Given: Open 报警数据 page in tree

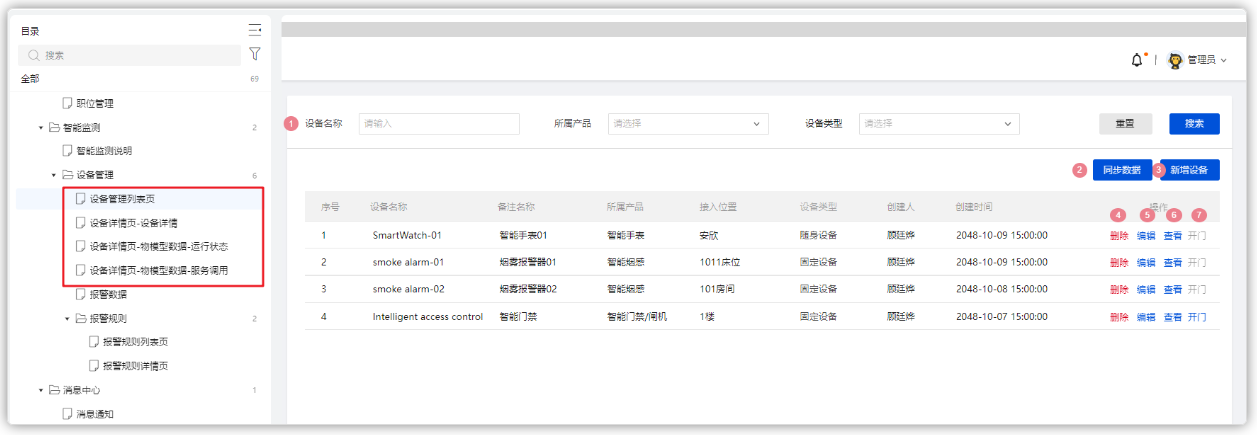Looking at the screenshot, I should [101, 294].
